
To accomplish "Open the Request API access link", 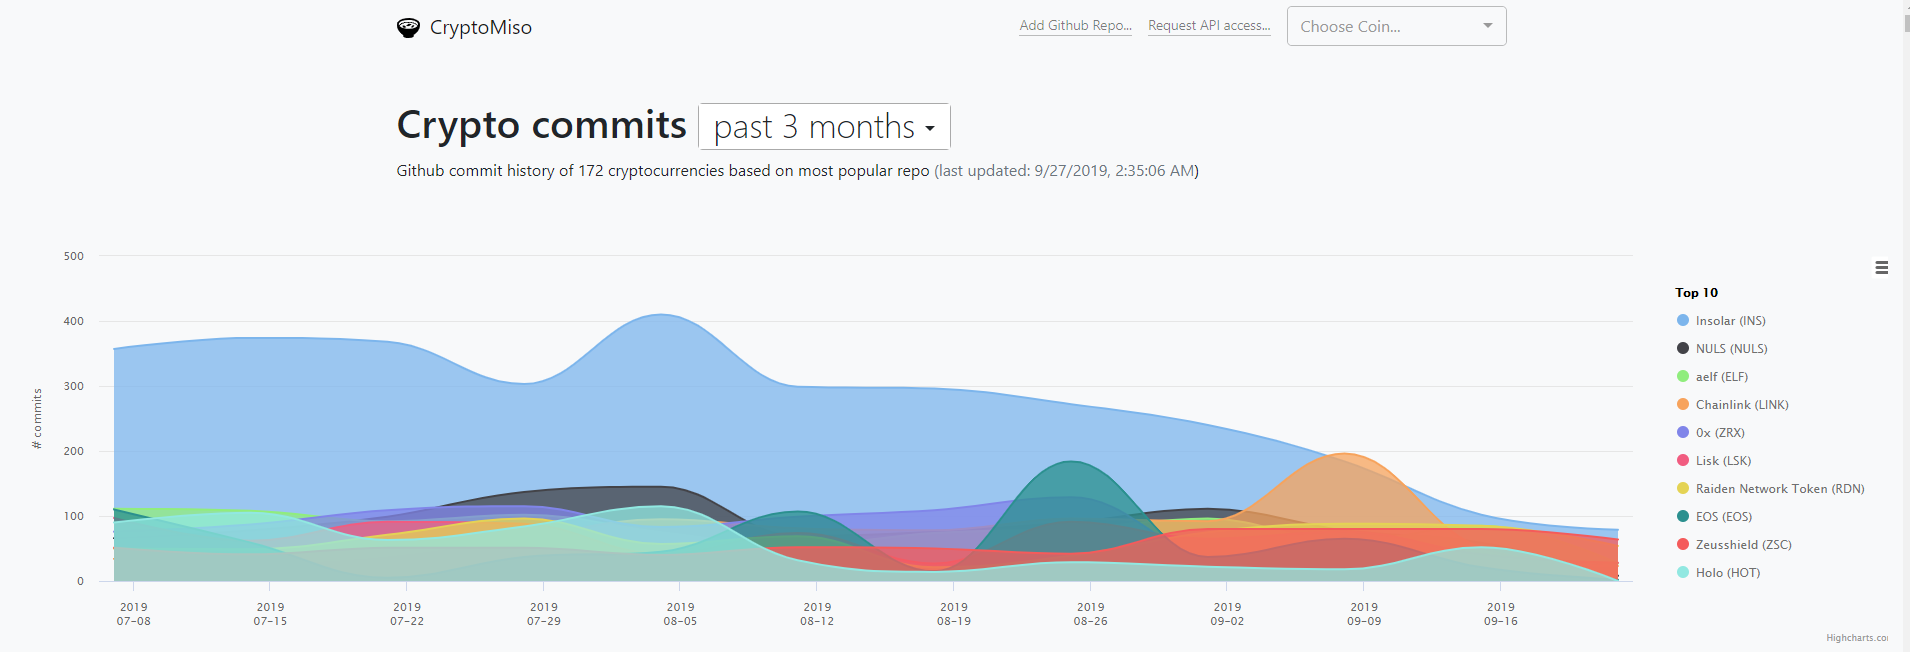I will [1209, 26].
